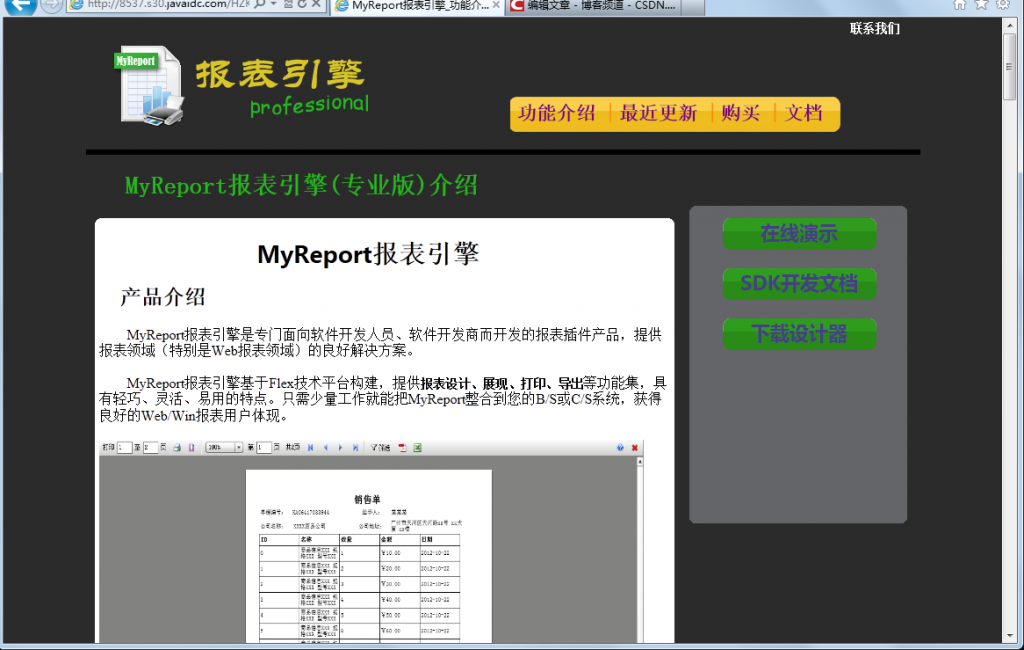The width and height of the screenshot is (1024, 650).
Task: Go to next page in report viewer
Action: pyautogui.click(x=341, y=447)
